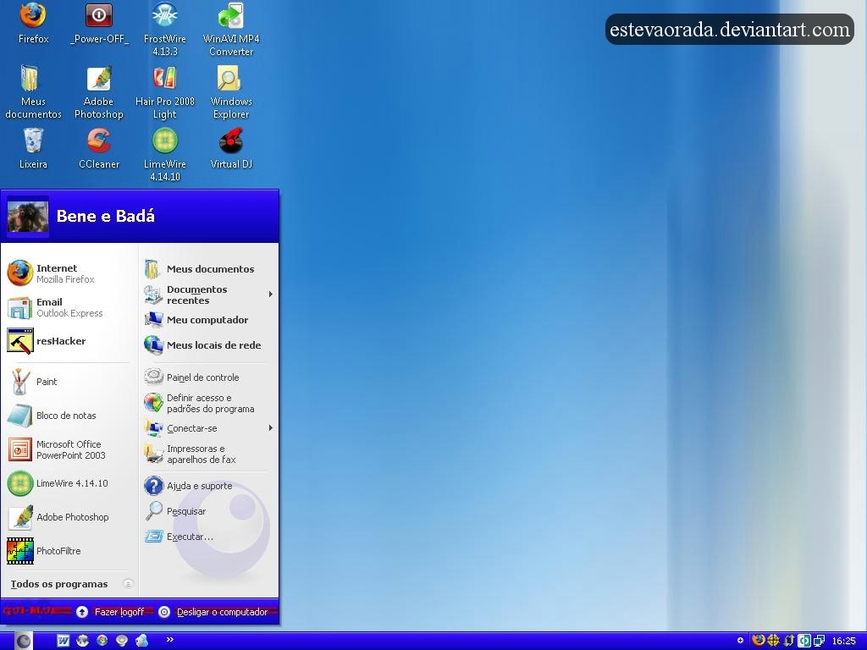Click the user account picture thumbnail
The width and height of the screenshot is (867, 650).
[27, 216]
